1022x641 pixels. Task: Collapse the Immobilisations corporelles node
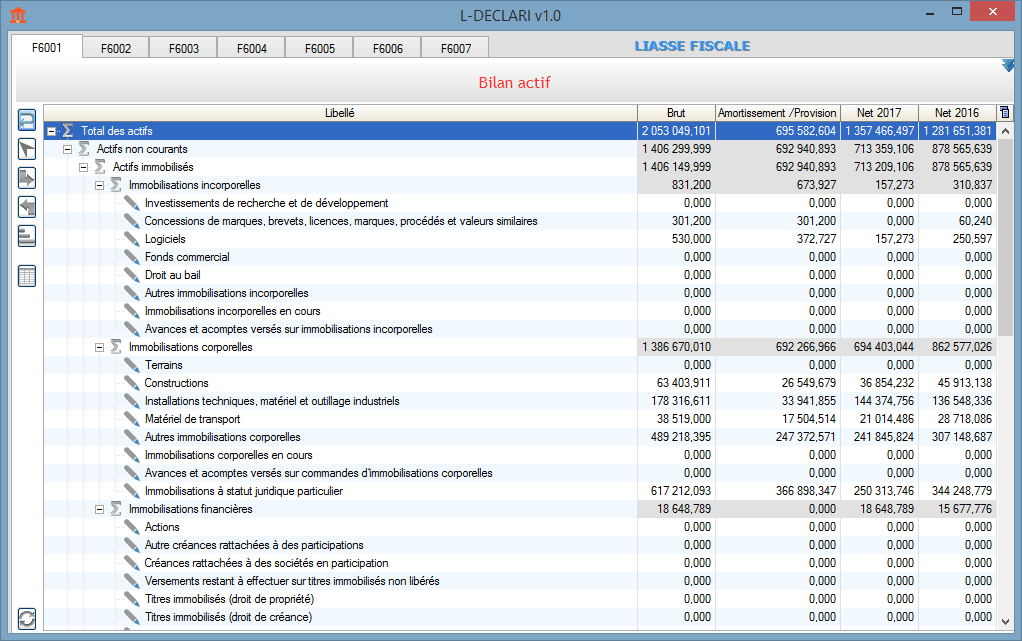(x=100, y=347)
